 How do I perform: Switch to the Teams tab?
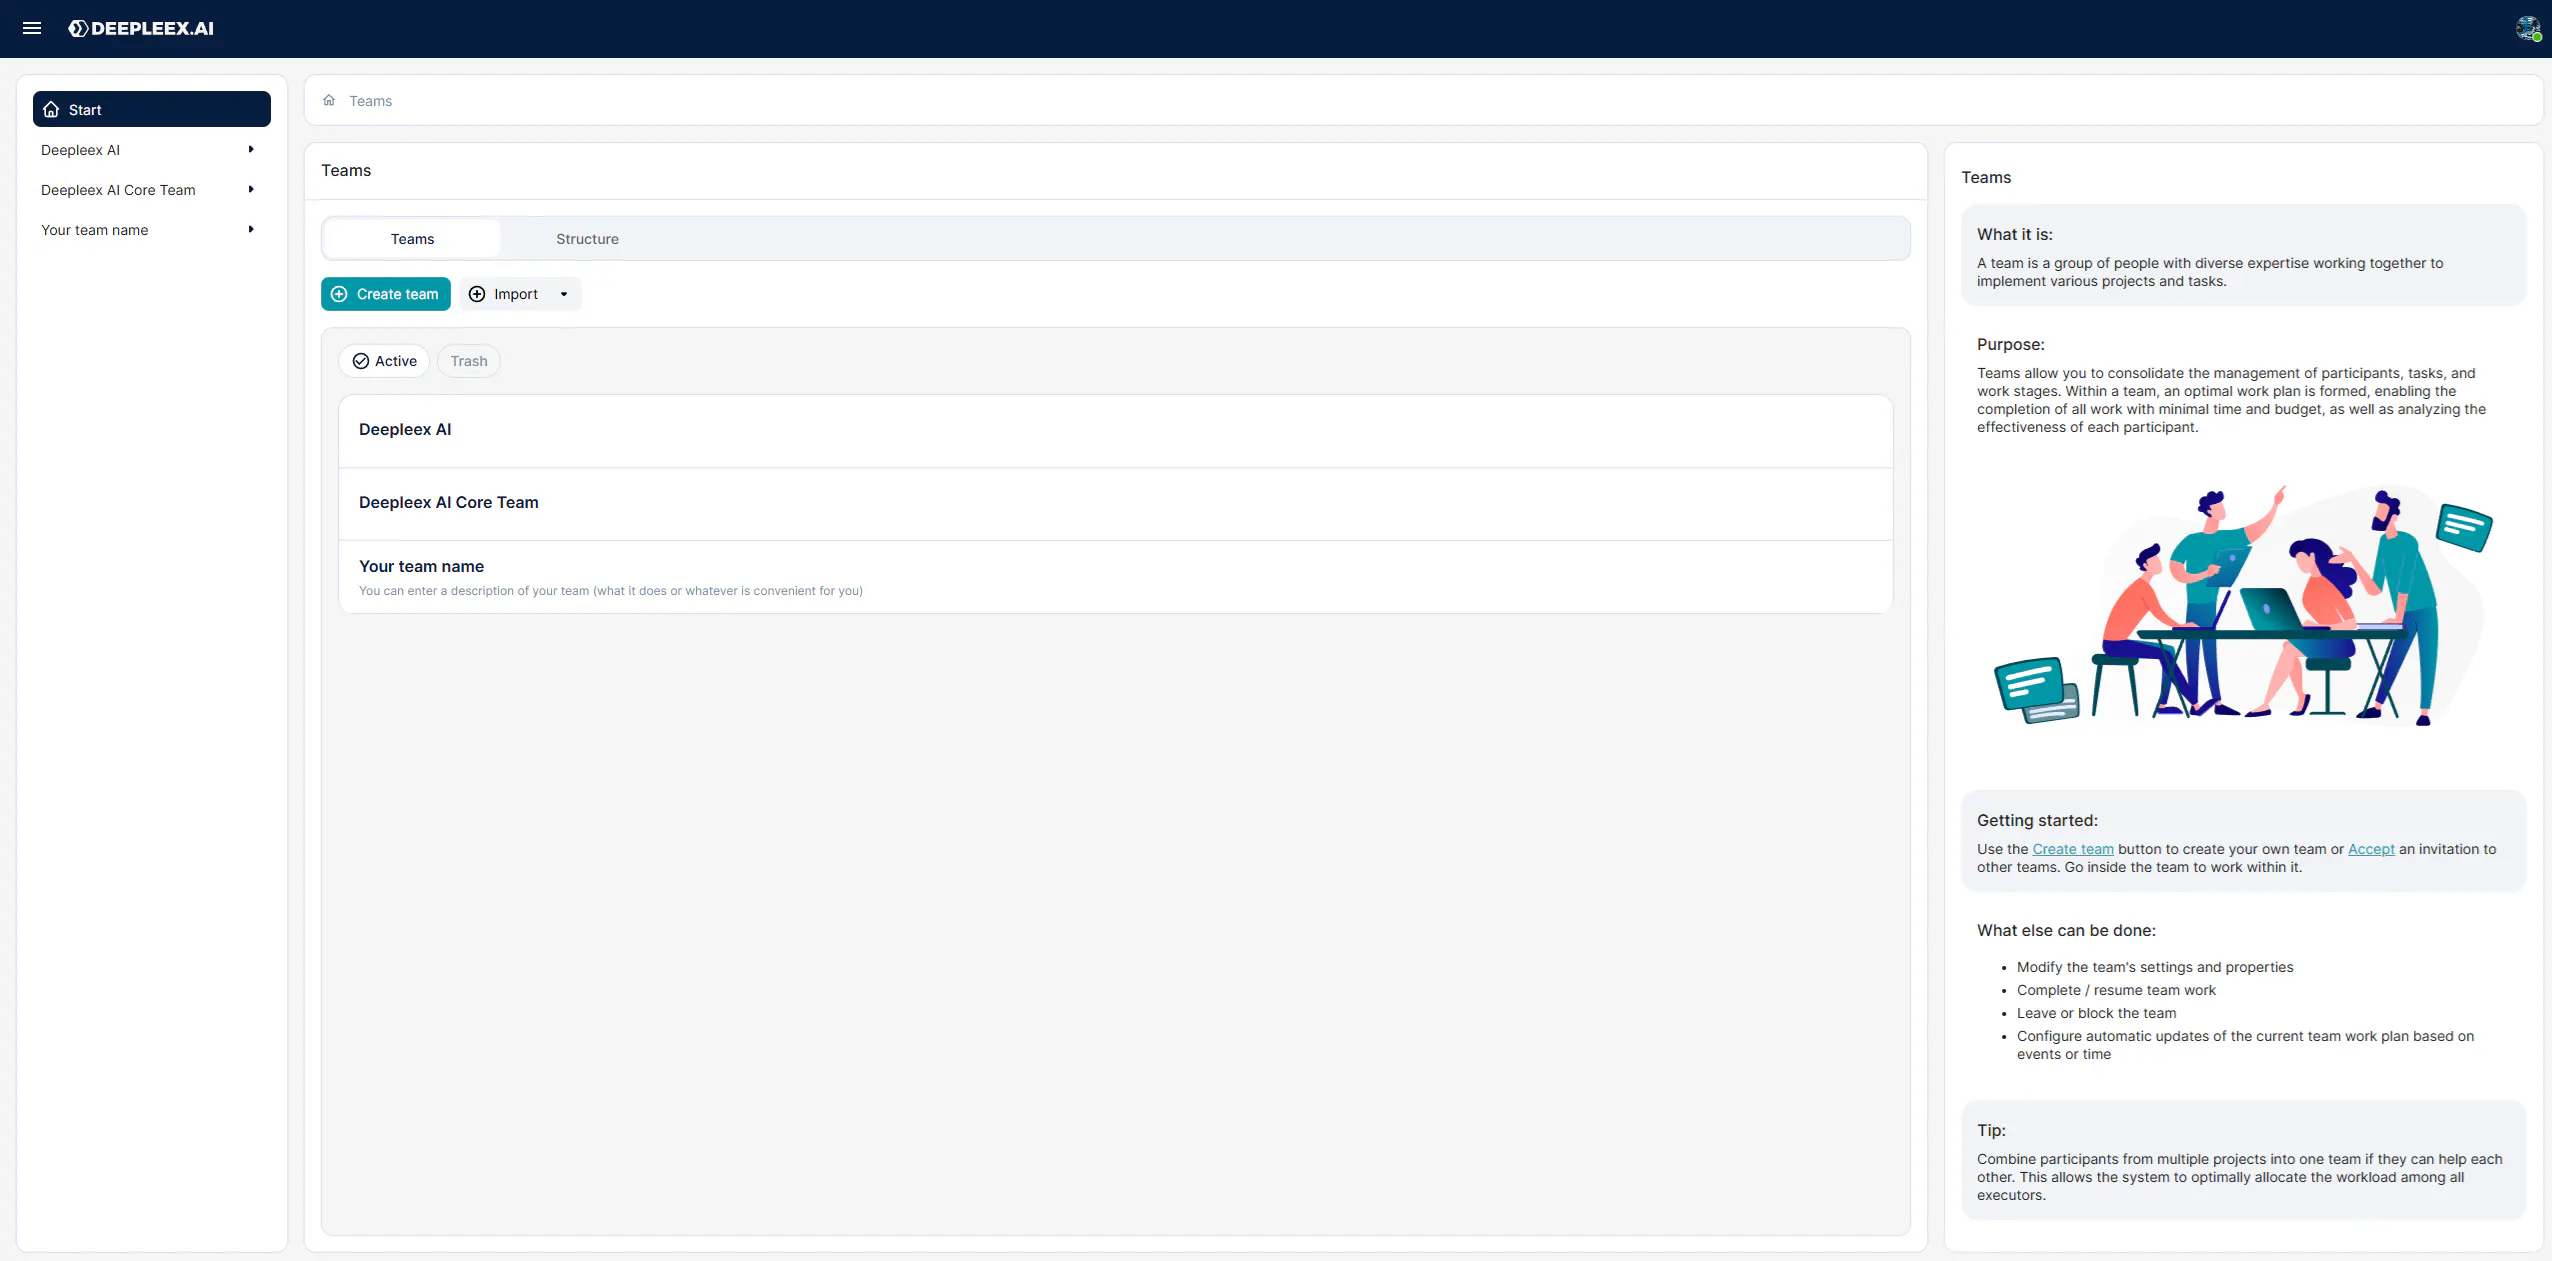(x=412, y=239)
